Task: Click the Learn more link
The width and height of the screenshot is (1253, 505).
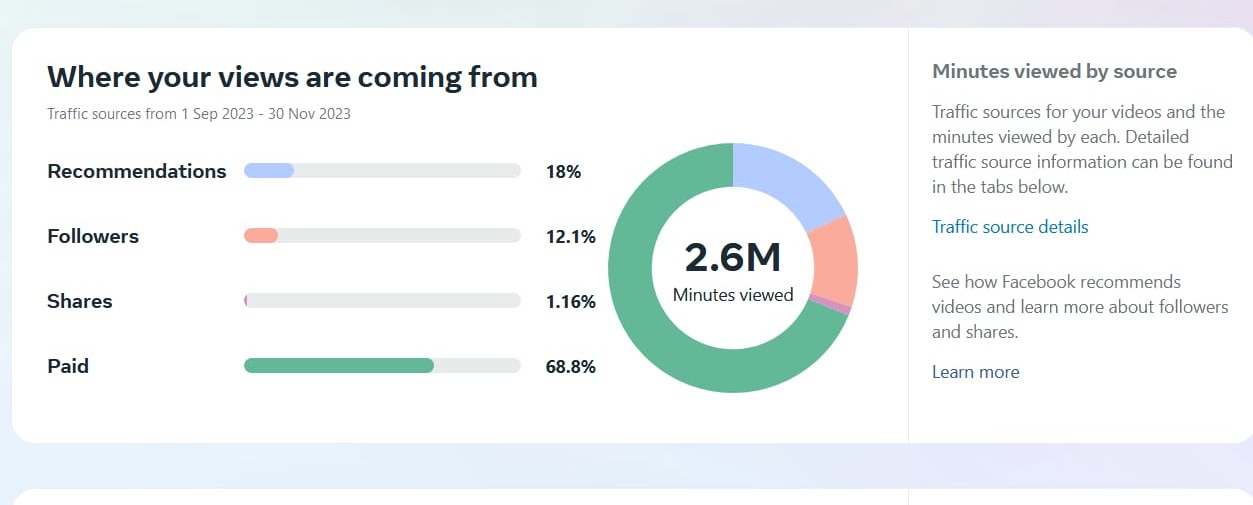Action: (975, 372)
